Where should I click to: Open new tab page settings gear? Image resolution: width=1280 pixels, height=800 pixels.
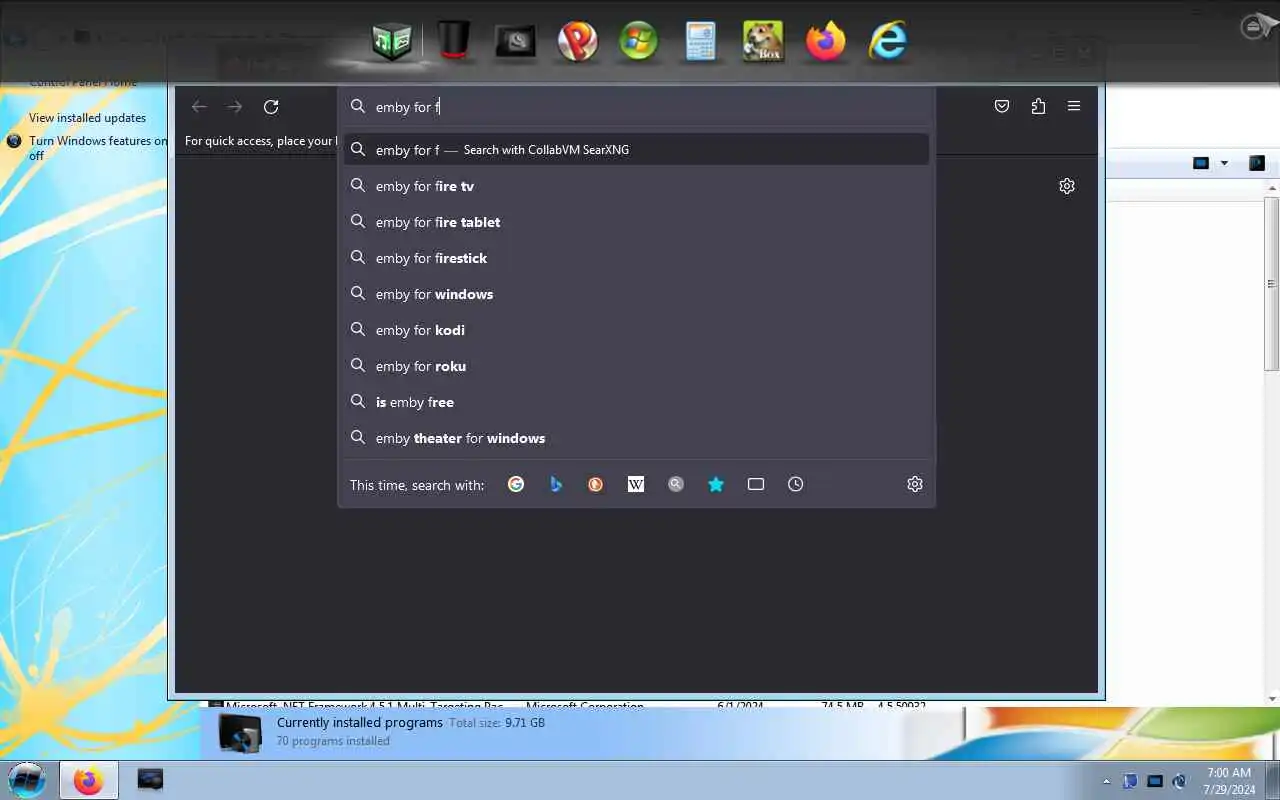(1067, 186)
